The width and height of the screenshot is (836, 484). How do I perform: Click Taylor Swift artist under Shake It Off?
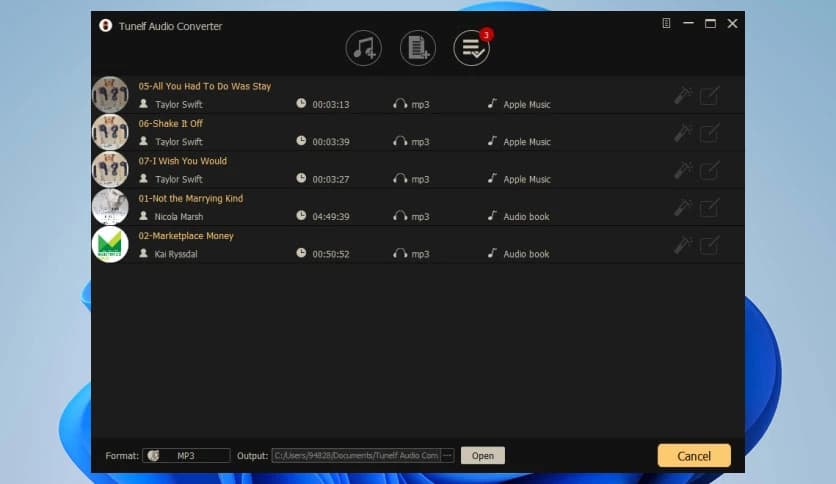click(179, 142)
